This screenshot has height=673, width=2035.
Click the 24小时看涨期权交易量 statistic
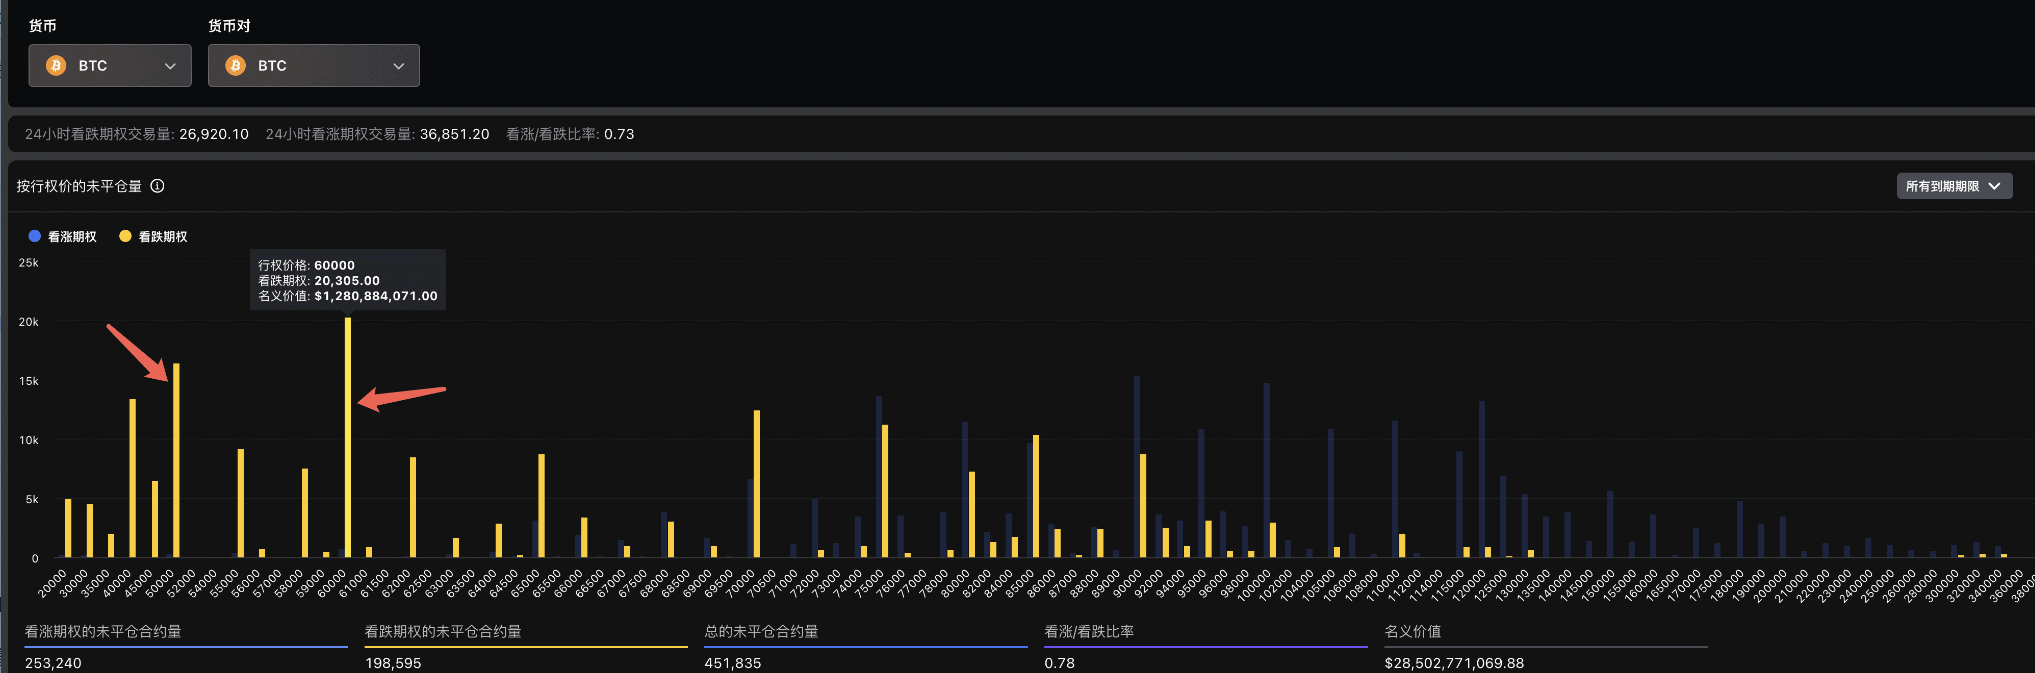pyautogui.click(x=377, y=134)
